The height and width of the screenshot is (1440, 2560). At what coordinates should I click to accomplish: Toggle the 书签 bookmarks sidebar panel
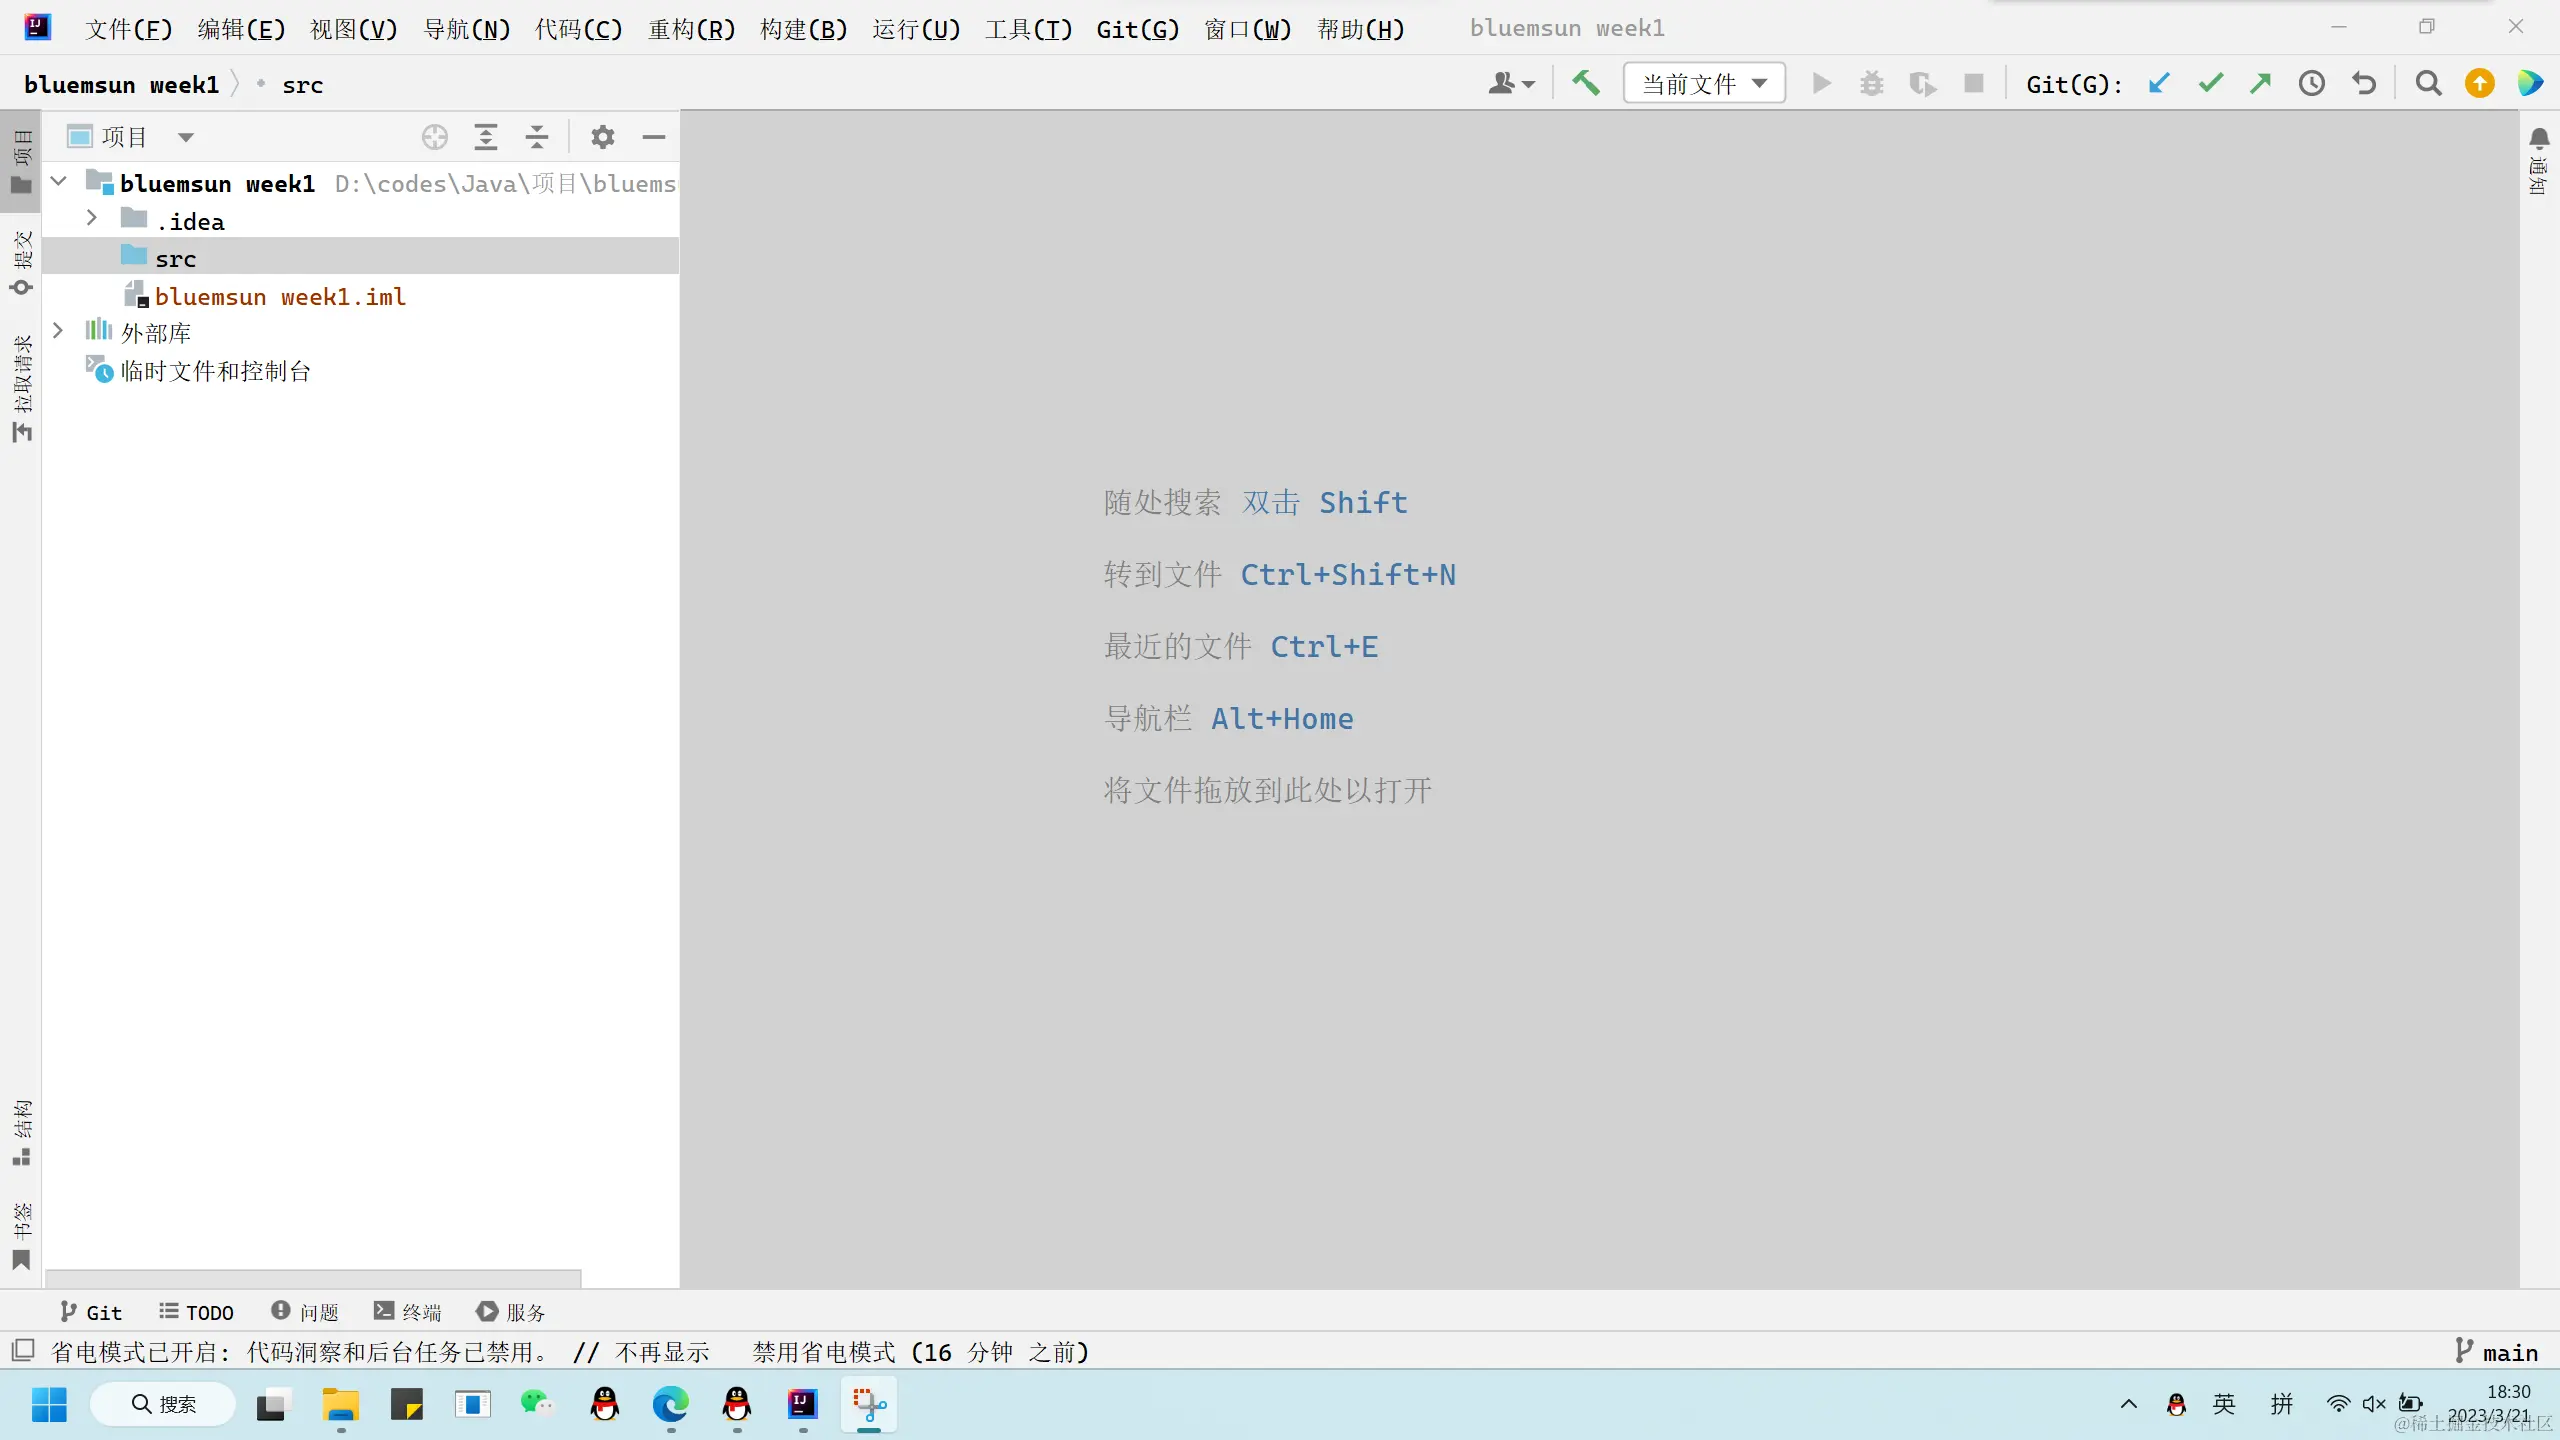click(21, 1236)
